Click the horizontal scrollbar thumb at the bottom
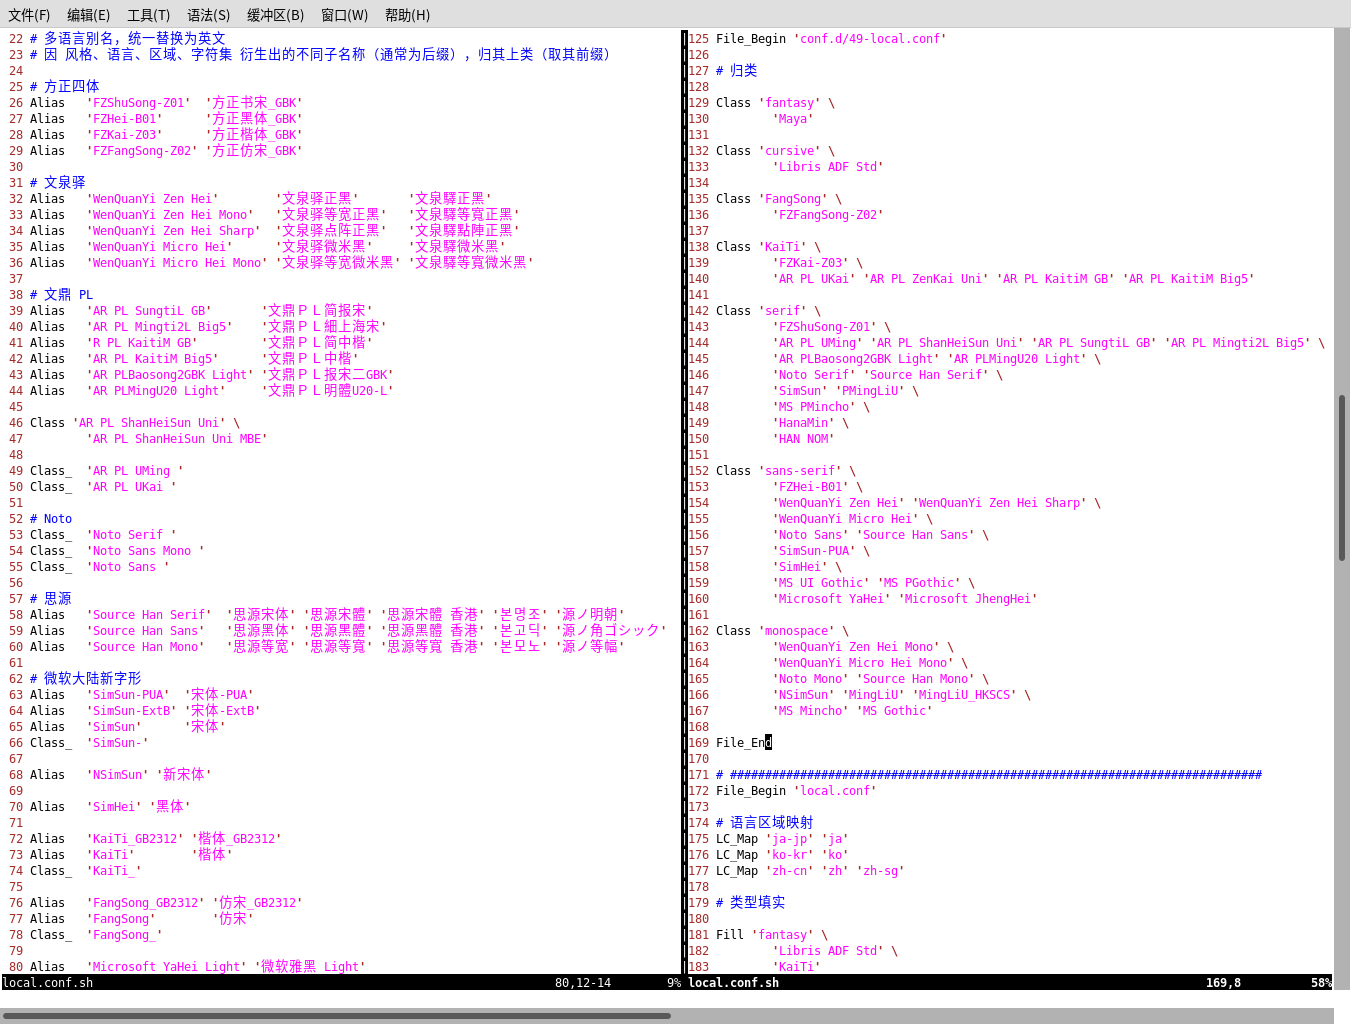 (337, 1016)
